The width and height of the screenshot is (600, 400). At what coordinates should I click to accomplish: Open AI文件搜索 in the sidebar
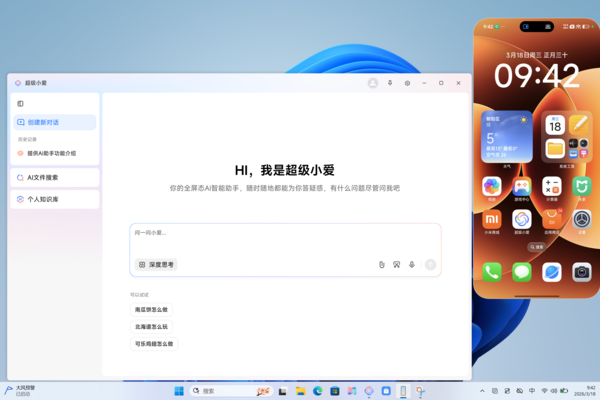pos(55,178)
